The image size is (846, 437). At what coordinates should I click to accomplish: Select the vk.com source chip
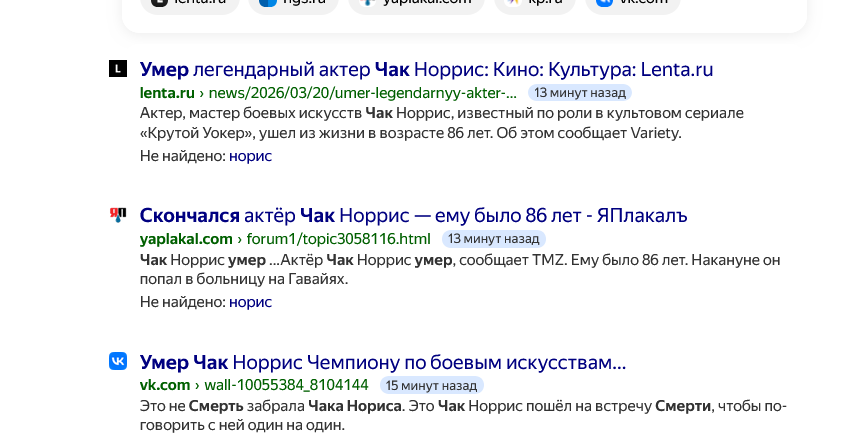(632, 3)
